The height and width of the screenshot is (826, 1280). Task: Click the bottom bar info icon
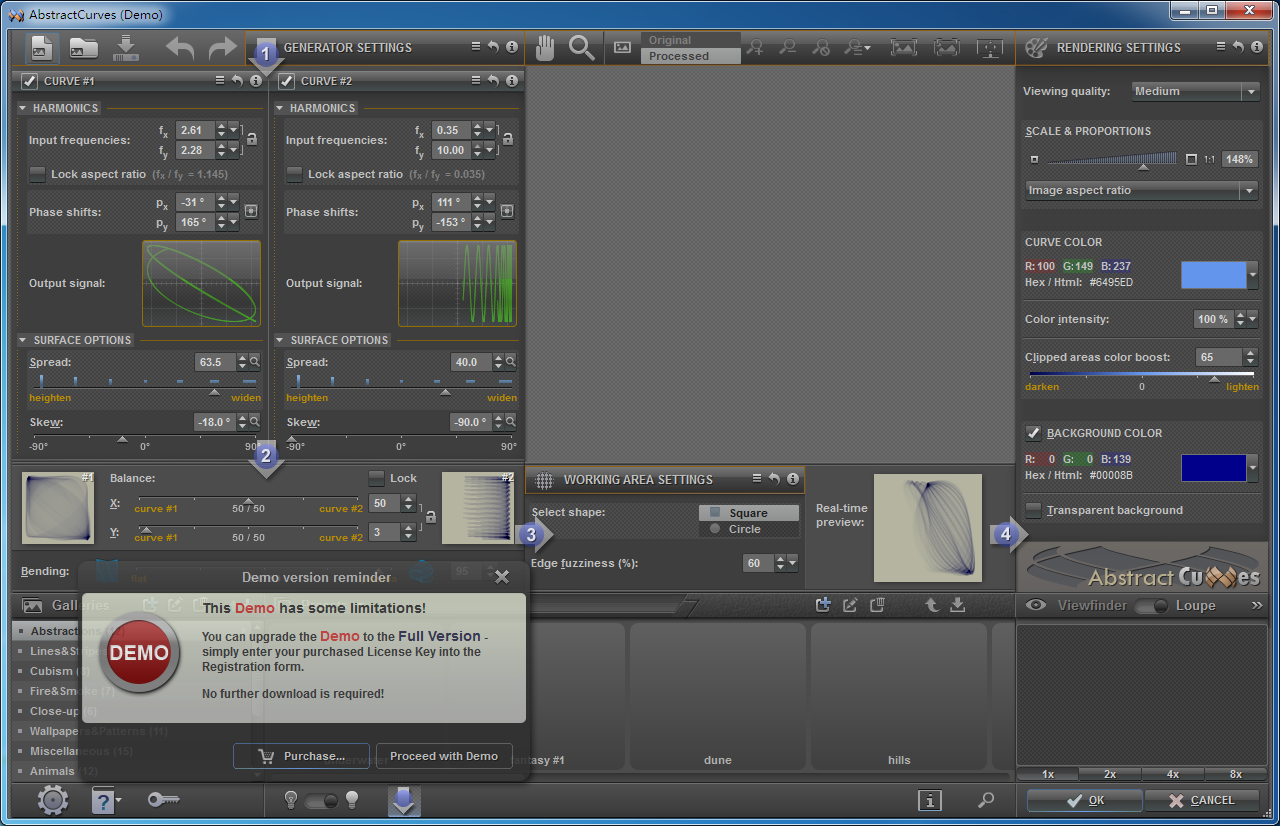[930, 800]
